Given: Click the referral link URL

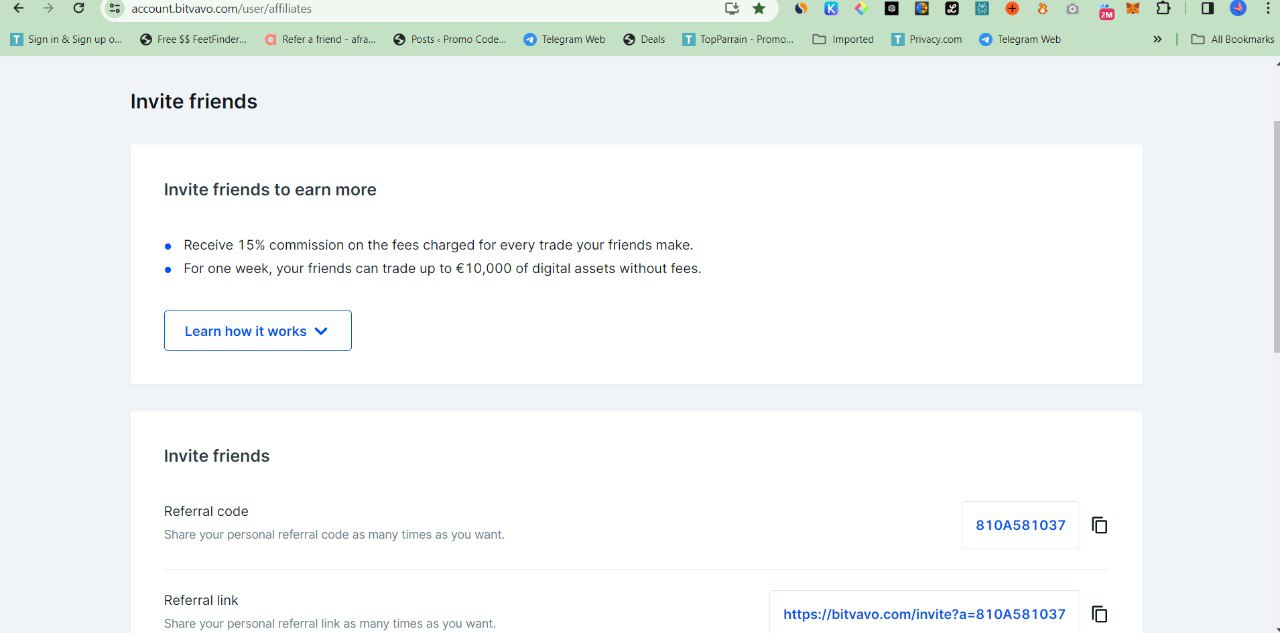Looking at the screenshot, I should coord(923,614).
